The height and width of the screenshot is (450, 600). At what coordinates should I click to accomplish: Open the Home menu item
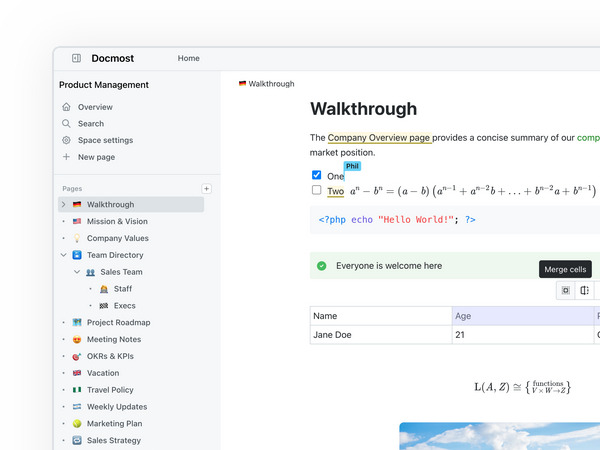(x=189, y=58)
